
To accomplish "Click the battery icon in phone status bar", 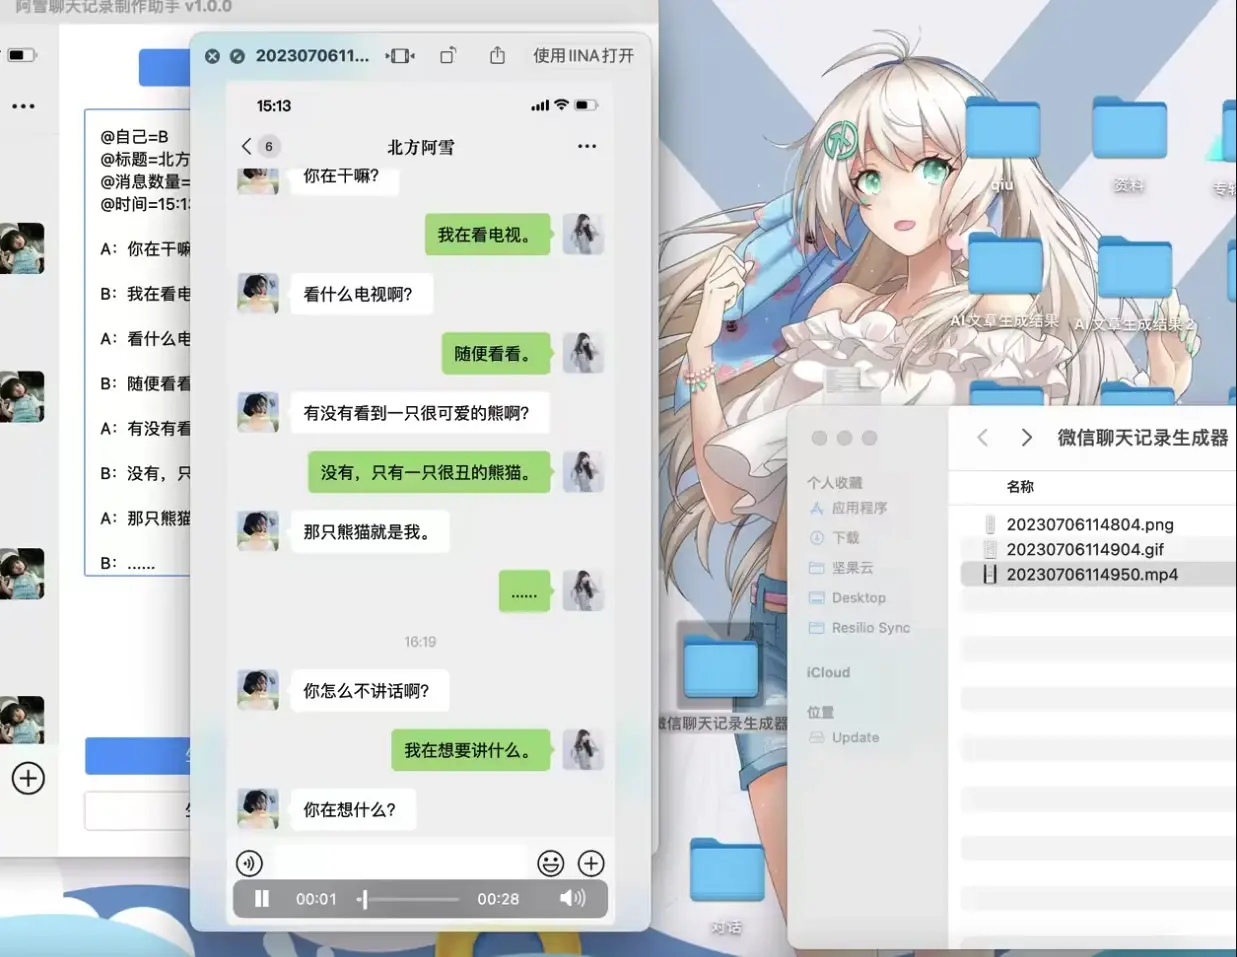I will pyautogui.click(x=587, y=105).
